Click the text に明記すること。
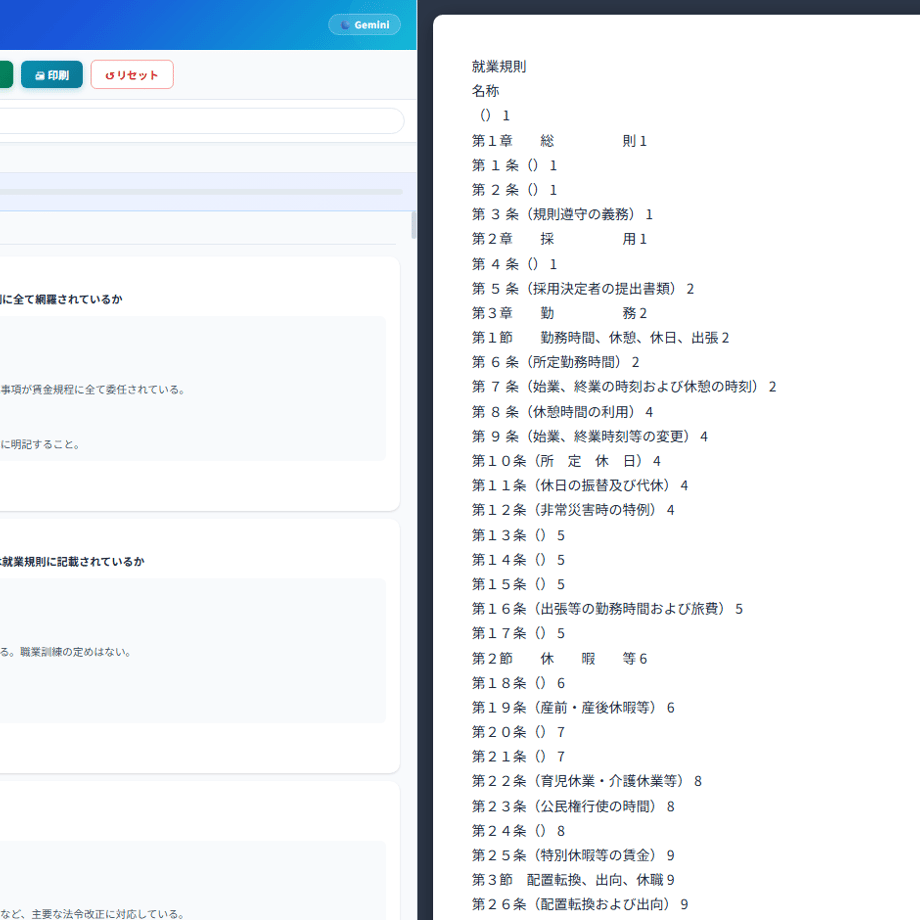920x920 pixels. pyautogui.click(x=40, y=445)
